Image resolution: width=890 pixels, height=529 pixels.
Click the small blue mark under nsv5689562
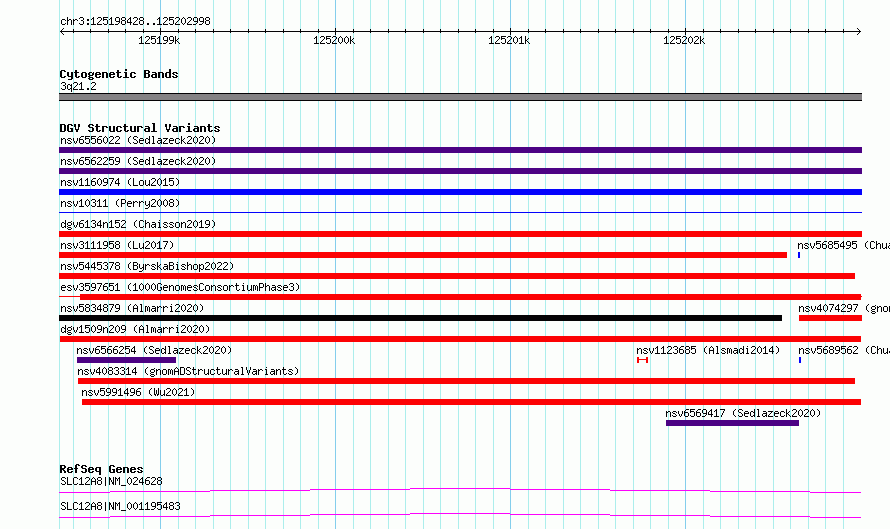(x=800, y=360)
